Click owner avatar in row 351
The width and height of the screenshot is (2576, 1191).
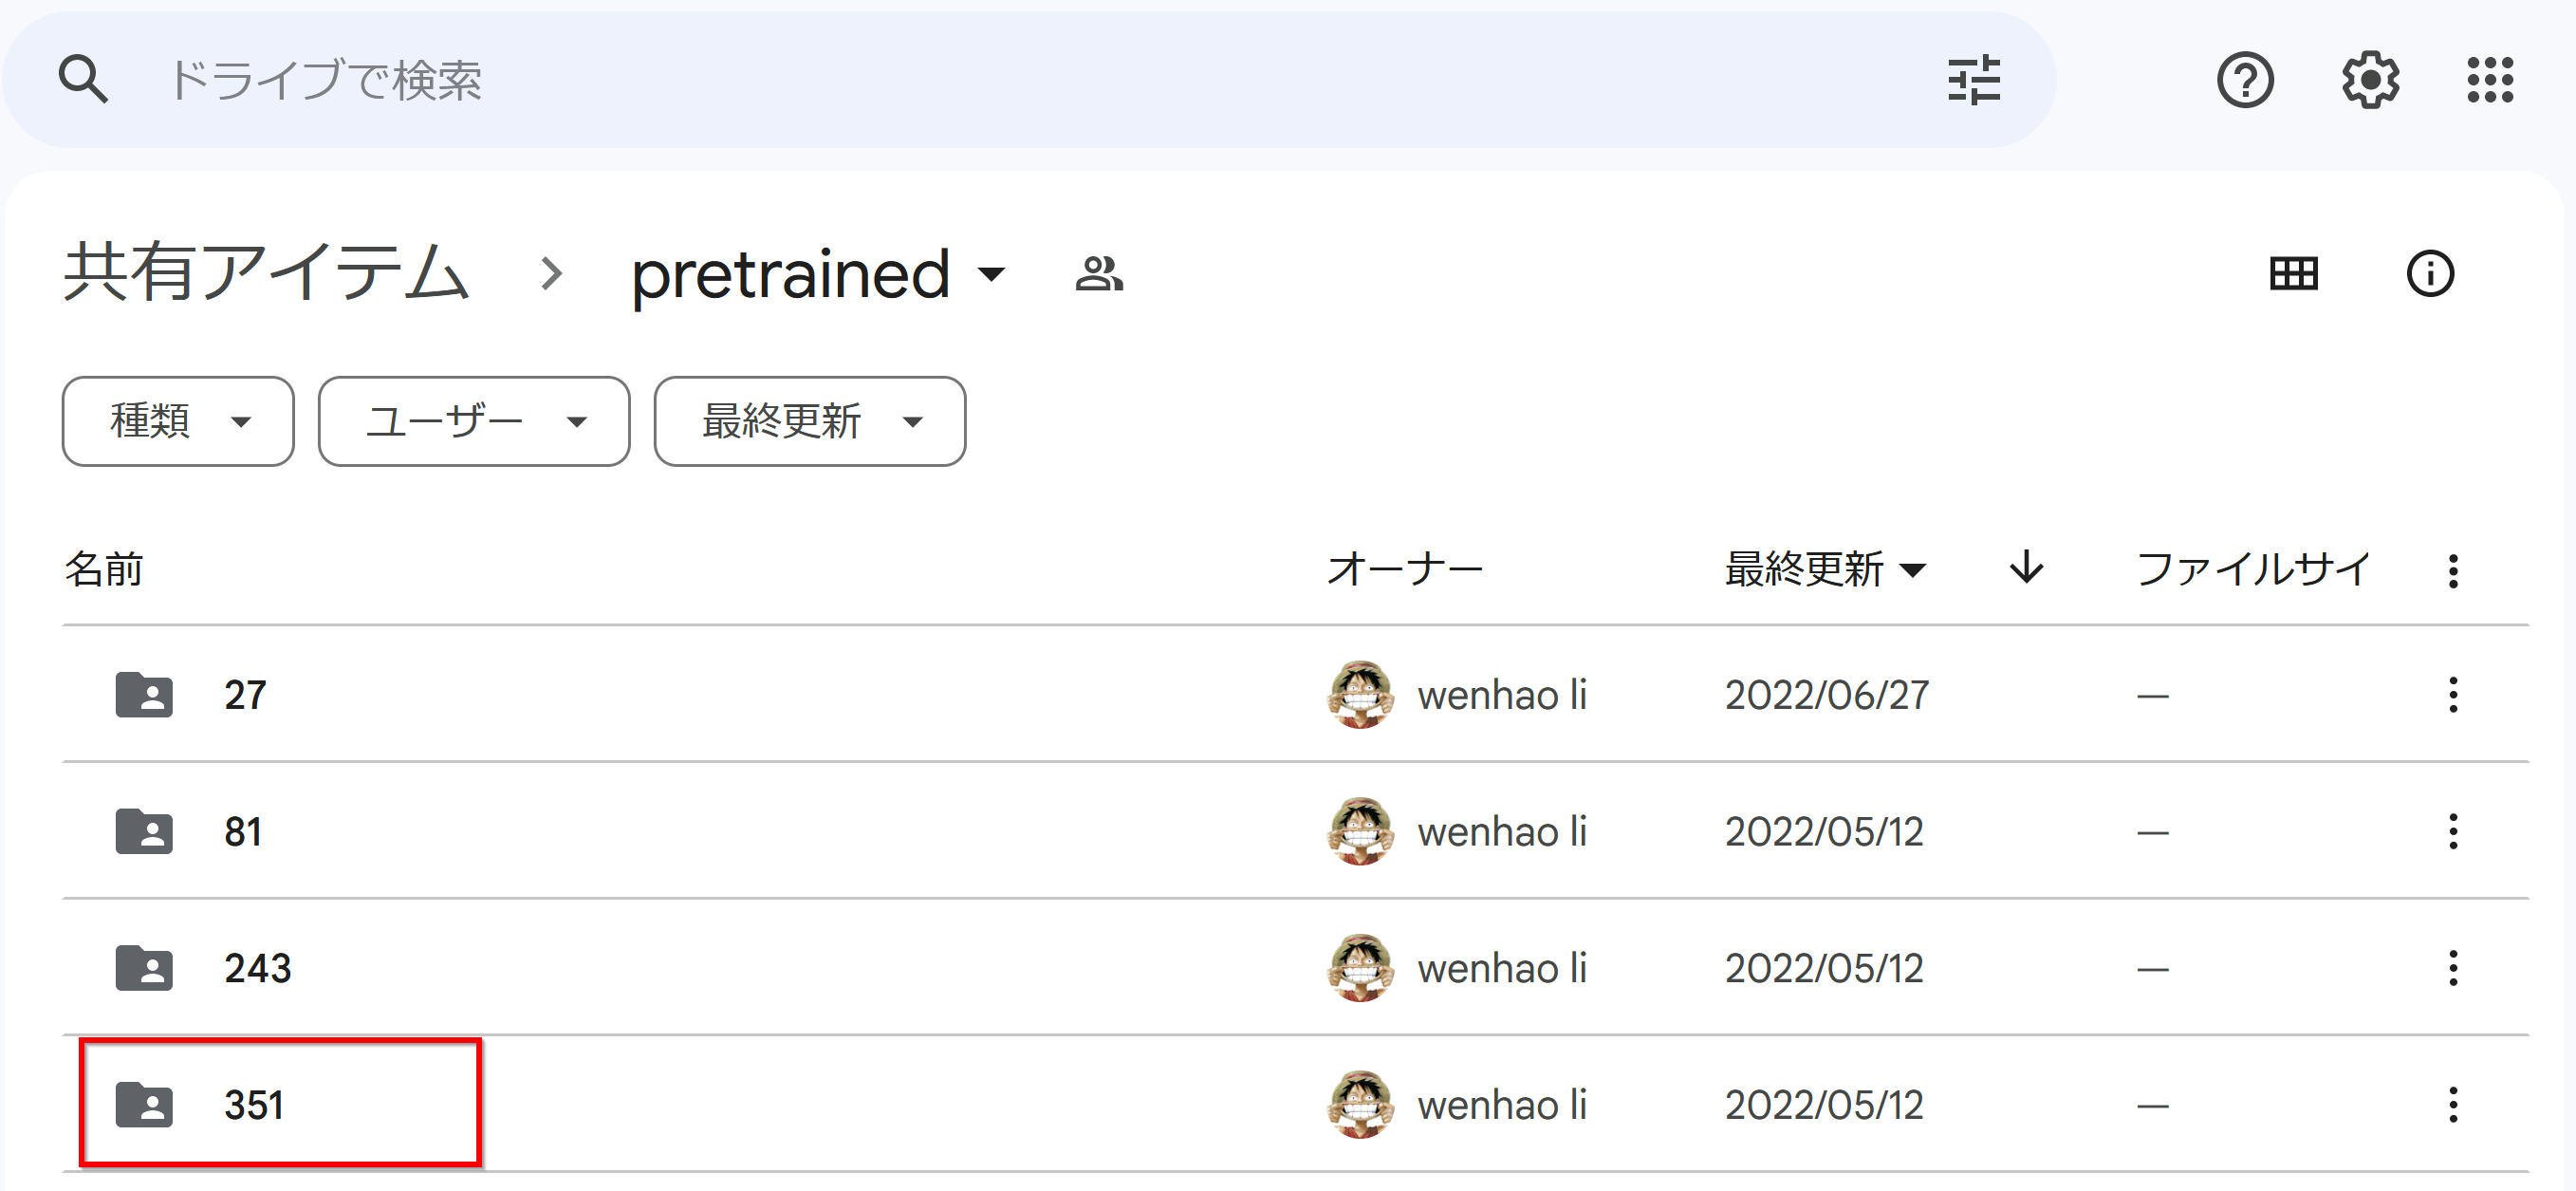click(x=1360, y=1105)
